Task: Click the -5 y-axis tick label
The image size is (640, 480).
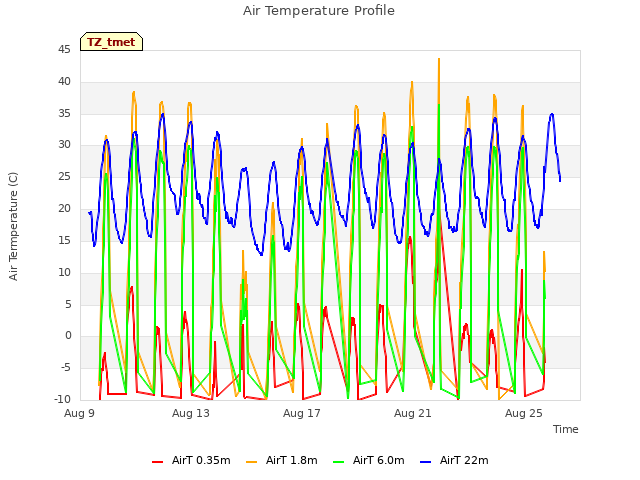Action: (x=66, y=367)
